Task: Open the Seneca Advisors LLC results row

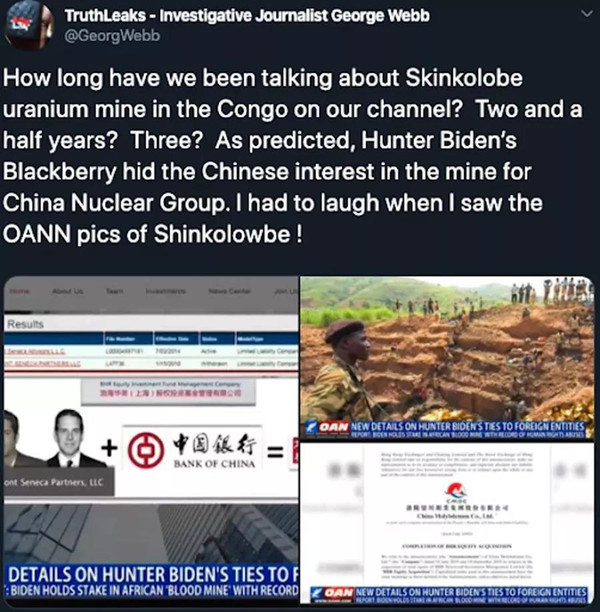Action: pos(151,351)
